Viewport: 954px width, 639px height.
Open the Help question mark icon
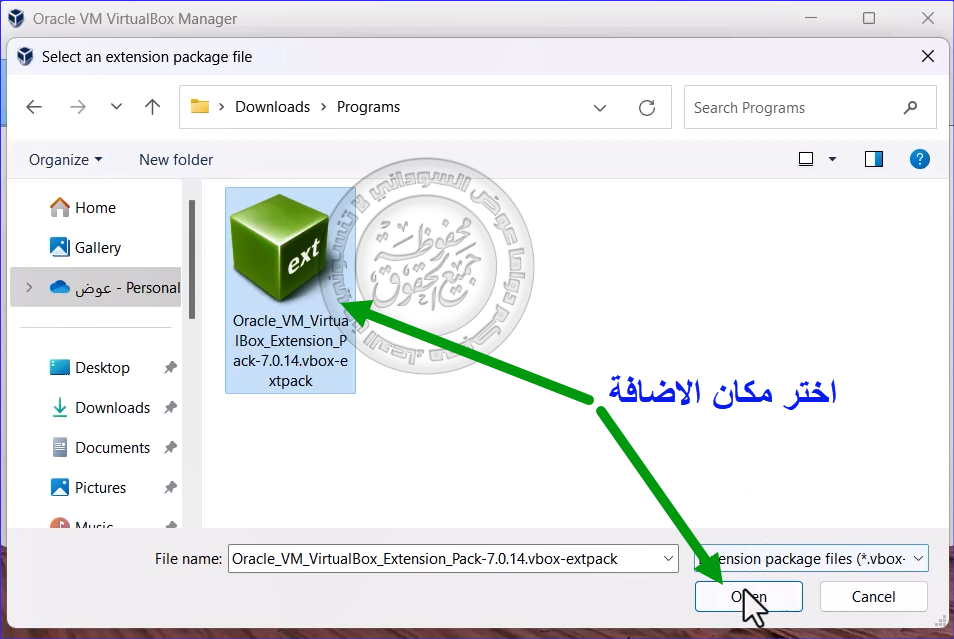point(920,159)
